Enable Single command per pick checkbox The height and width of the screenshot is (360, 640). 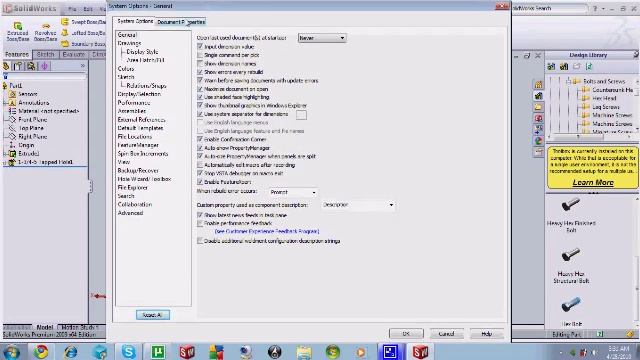pyautogui.click(x=200, y=55)
